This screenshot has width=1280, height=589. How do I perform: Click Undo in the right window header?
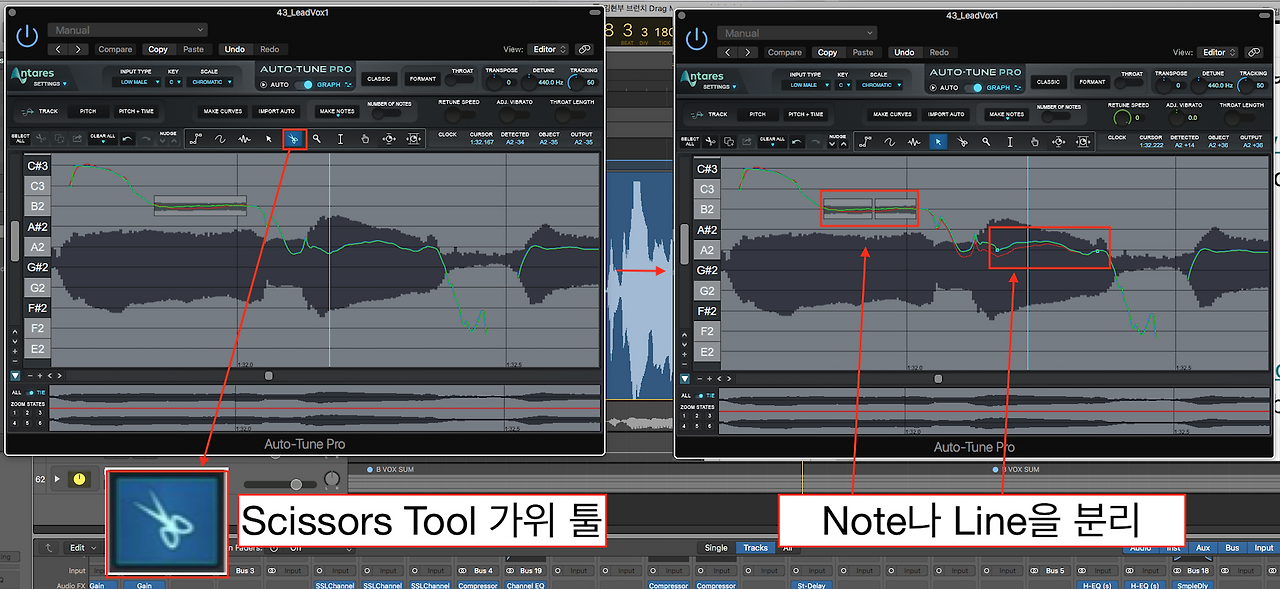pyautogui.click(x=904, y=52)
